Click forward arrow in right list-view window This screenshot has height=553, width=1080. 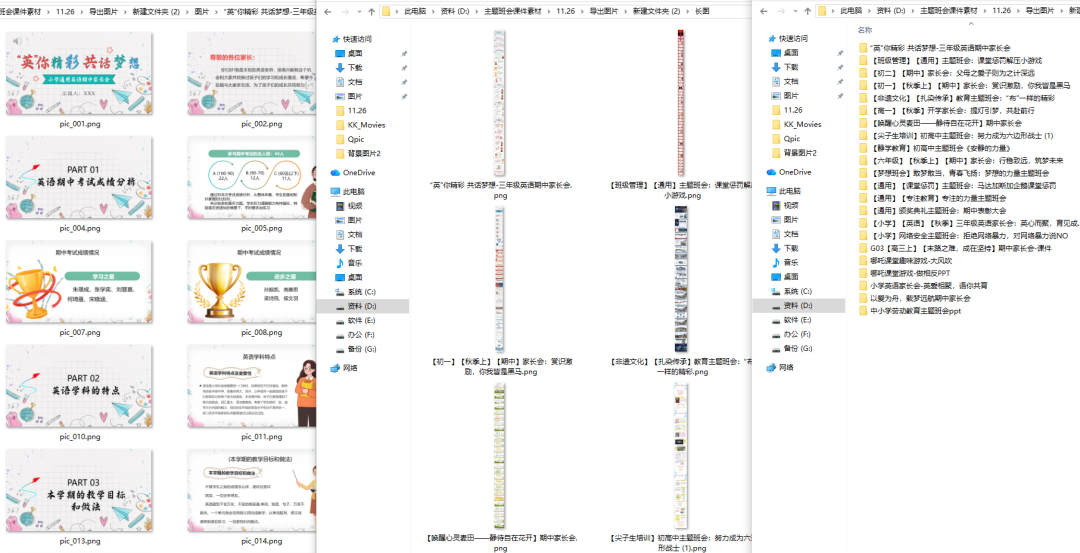click(x=780, y=11)
